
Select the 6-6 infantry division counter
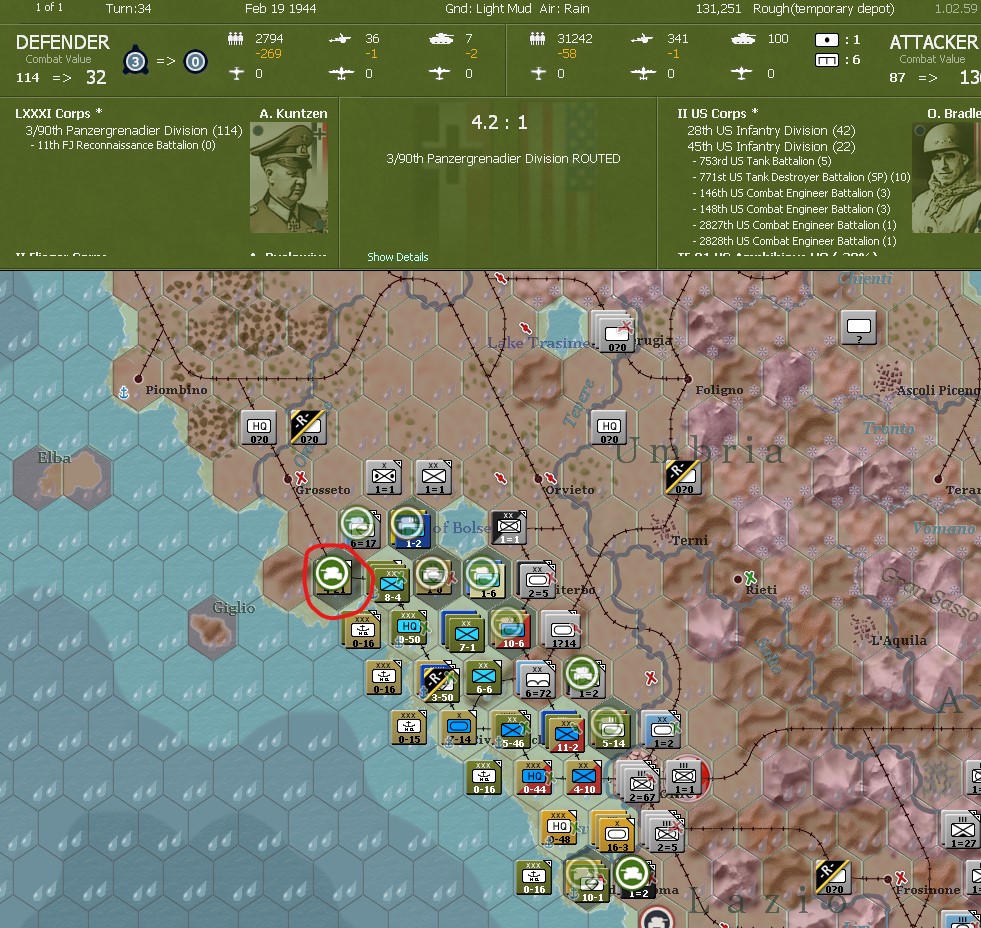[x=484, y=678]
